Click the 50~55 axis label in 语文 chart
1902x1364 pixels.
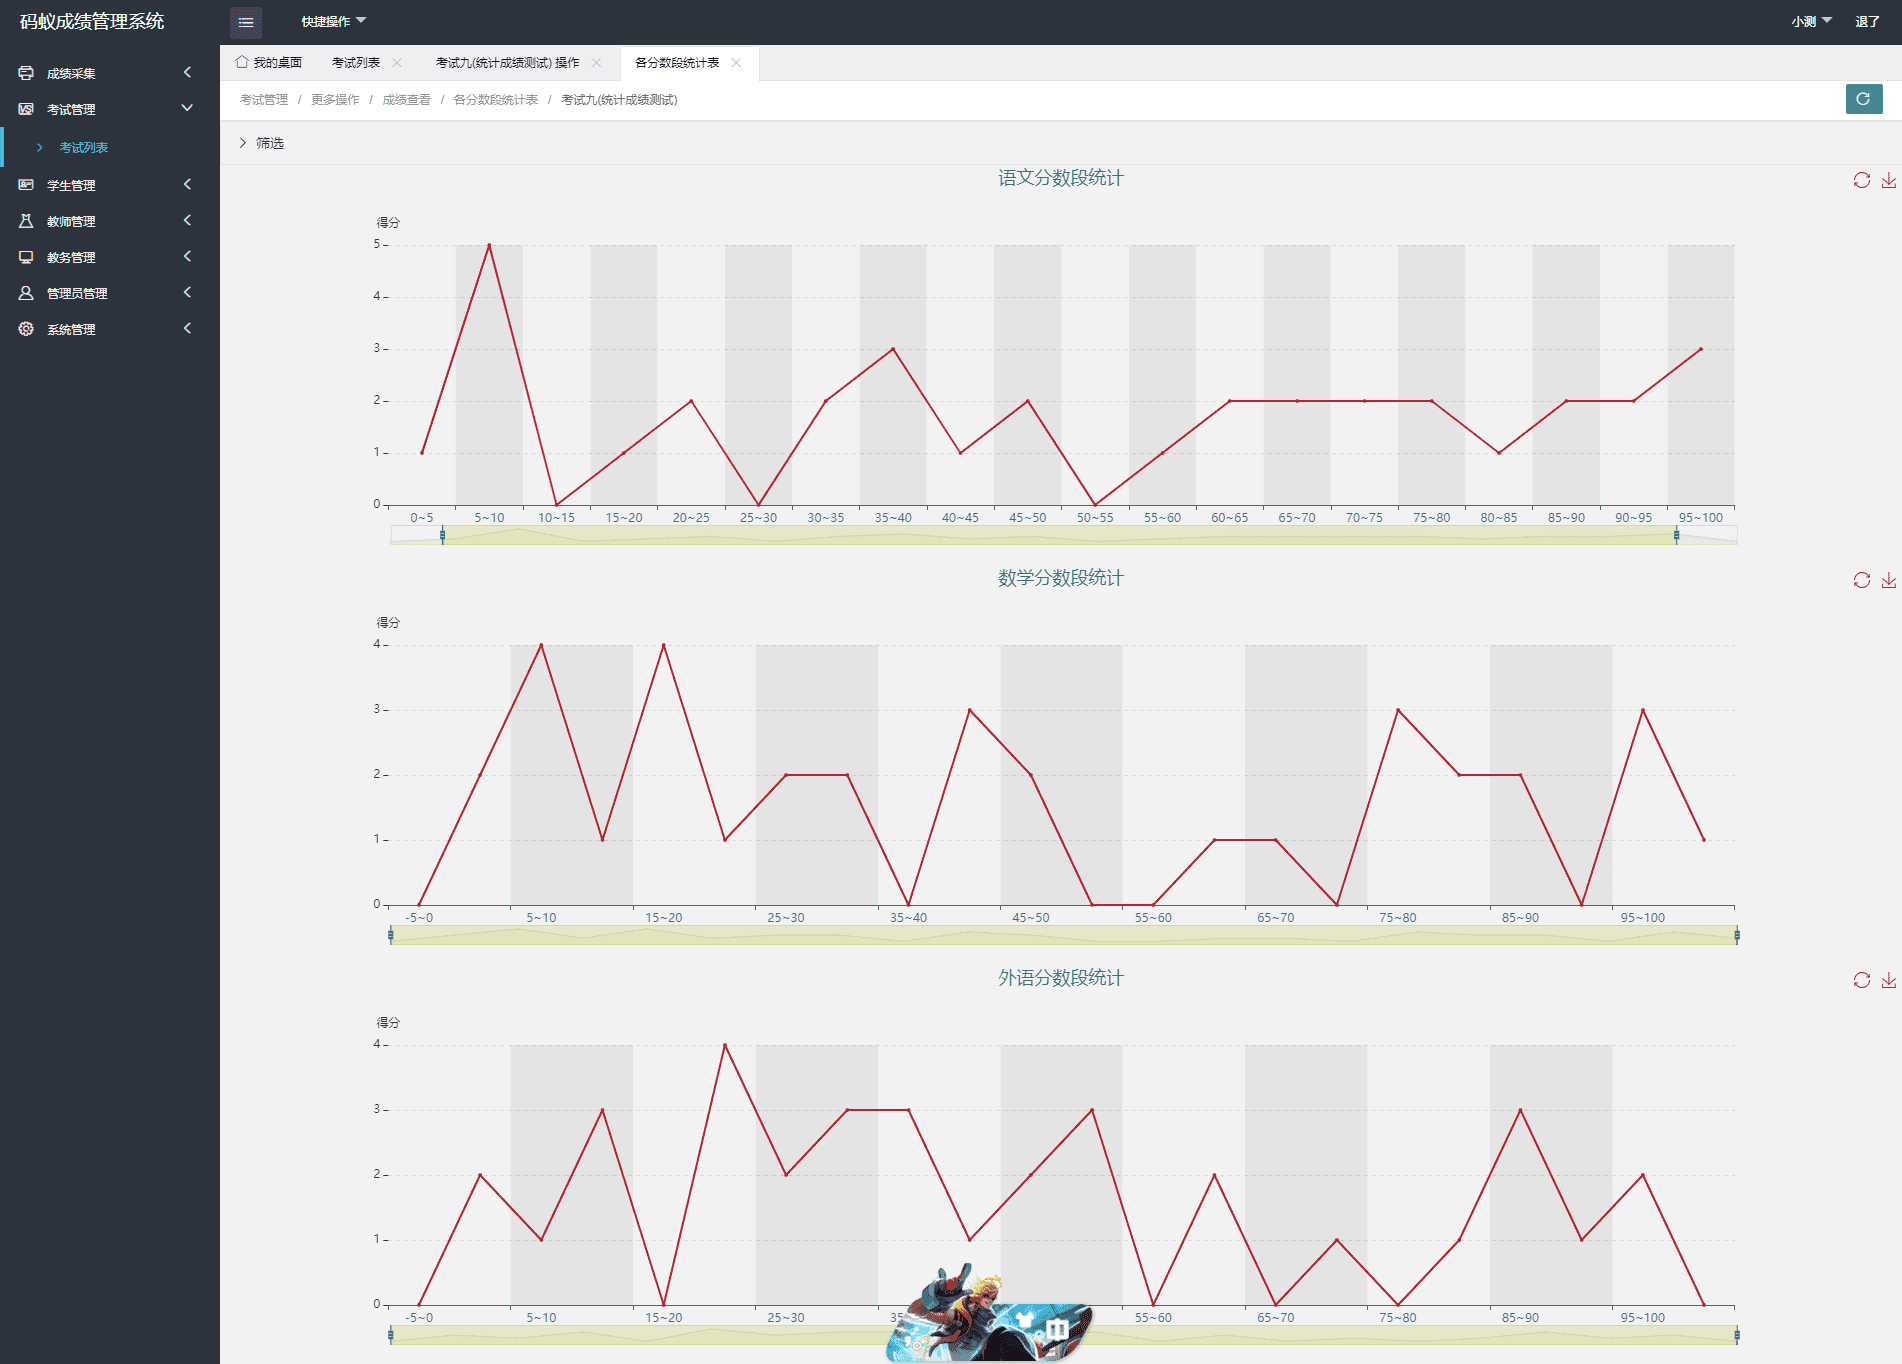point(1095,518)
